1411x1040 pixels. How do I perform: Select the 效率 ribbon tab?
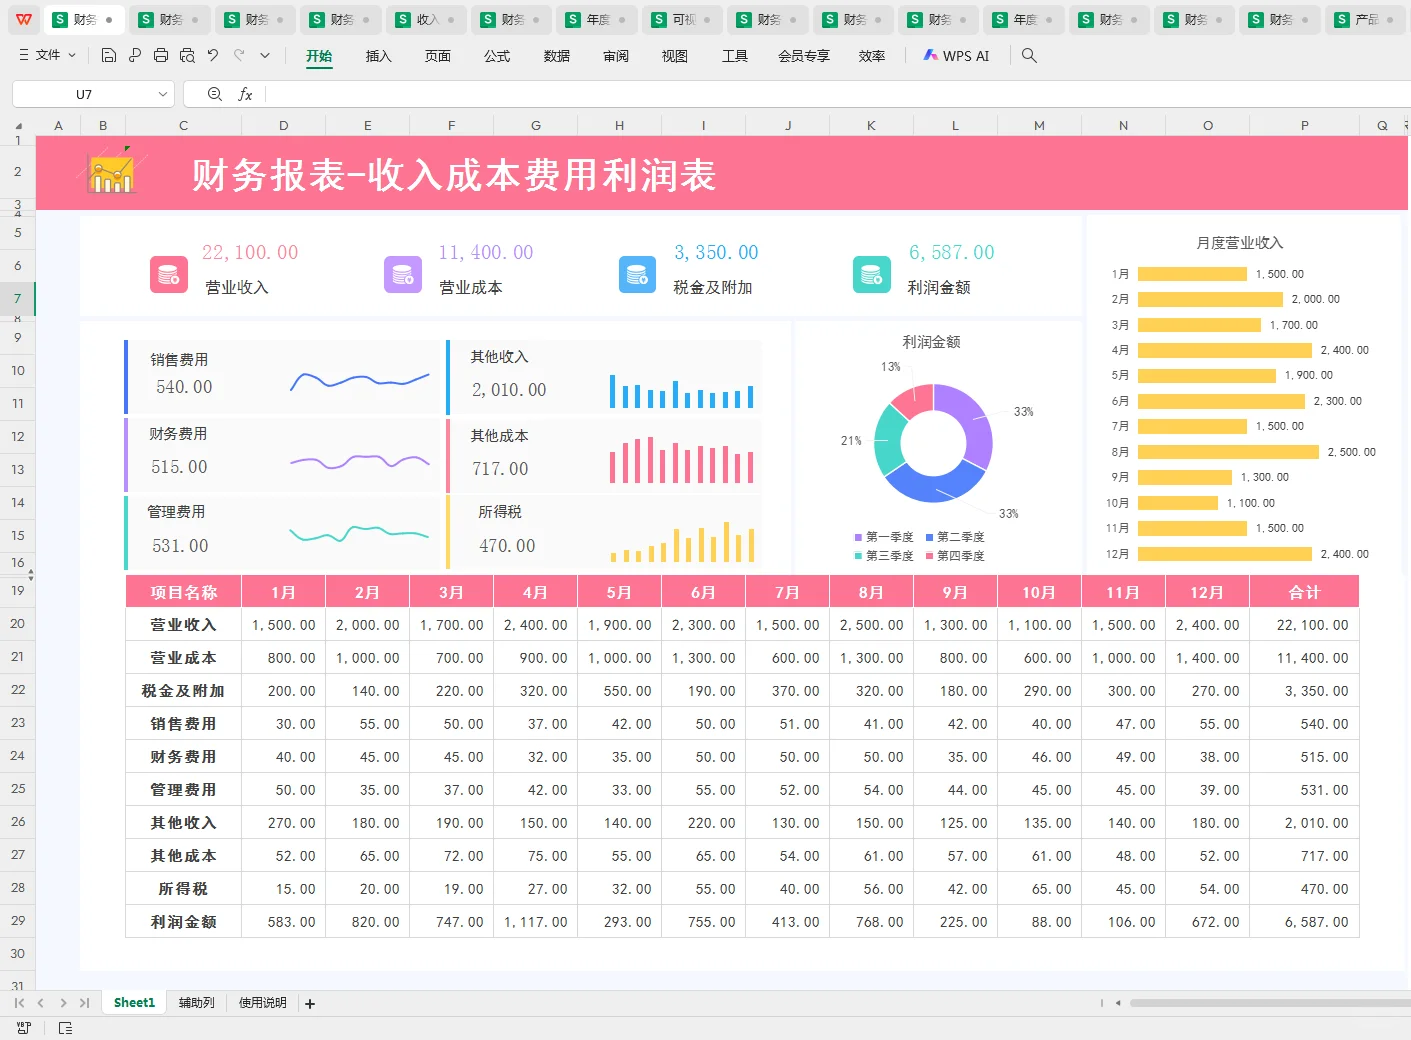[x=872, y=56]
